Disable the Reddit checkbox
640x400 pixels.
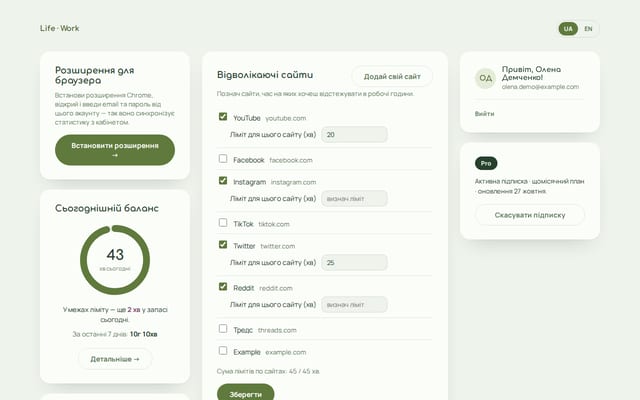tap(223, 287)
